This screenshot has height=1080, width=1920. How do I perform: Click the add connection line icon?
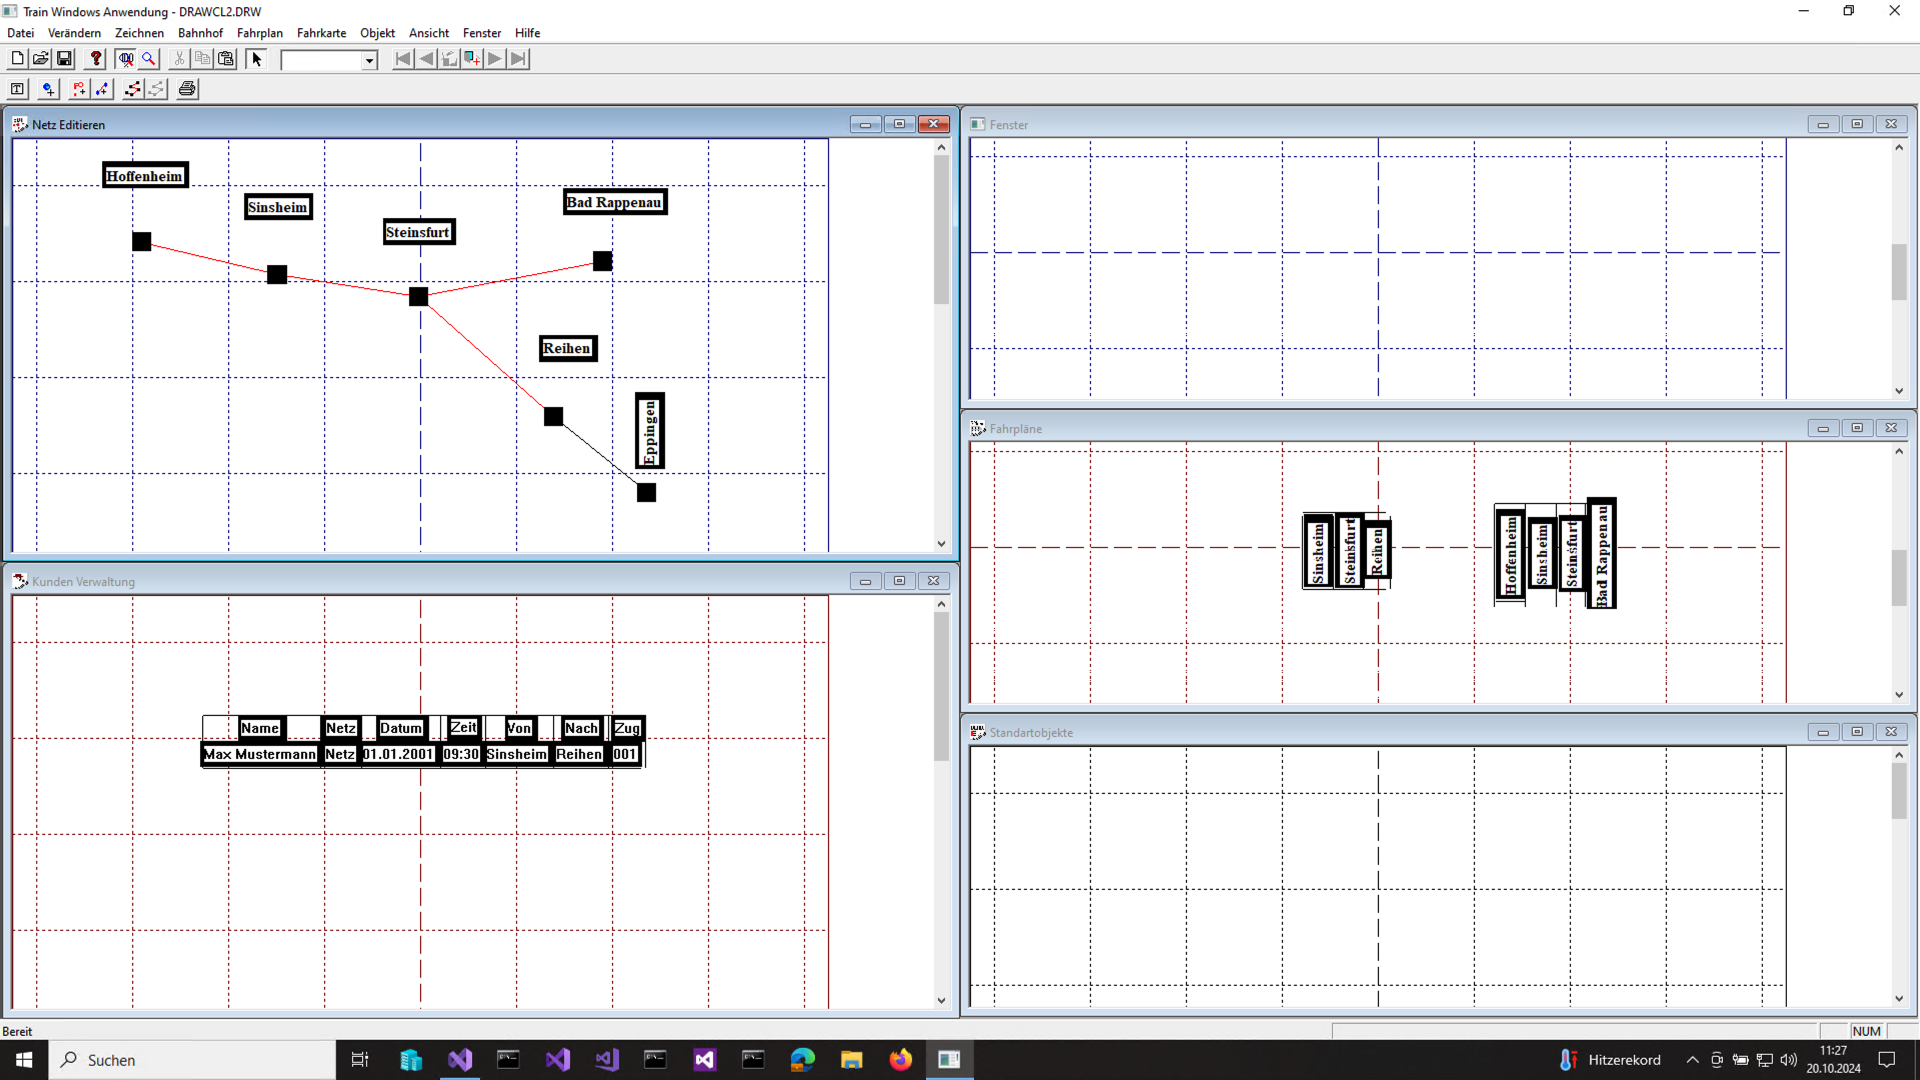point(103,89)
